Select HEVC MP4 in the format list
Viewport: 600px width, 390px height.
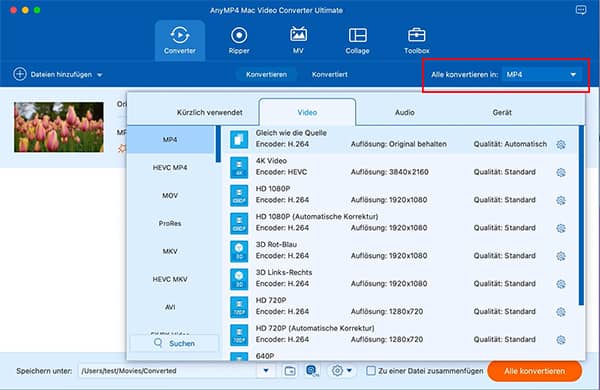pos(170,168)
